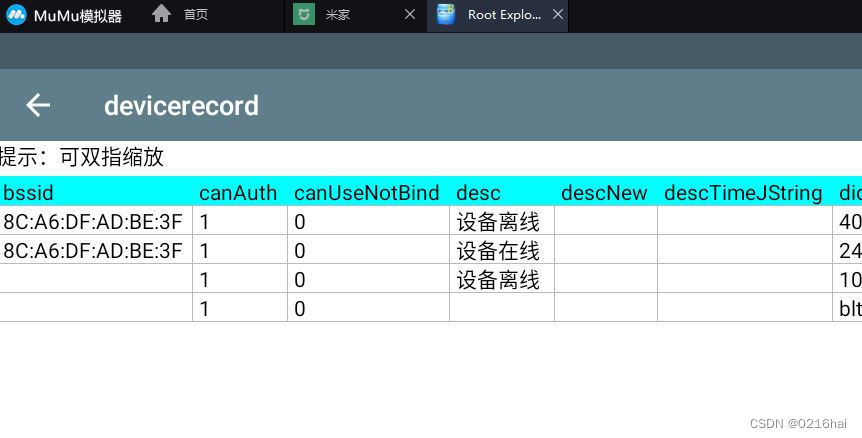
Task: Click the first row 设备离线 cell
Action: (501, 221)
